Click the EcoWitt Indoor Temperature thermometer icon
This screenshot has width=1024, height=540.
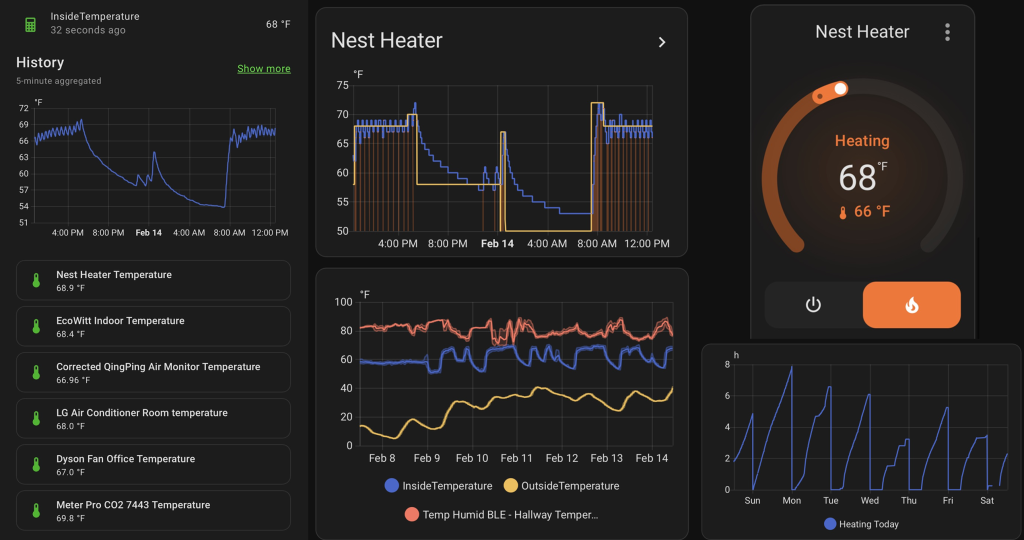coord(36,327)
